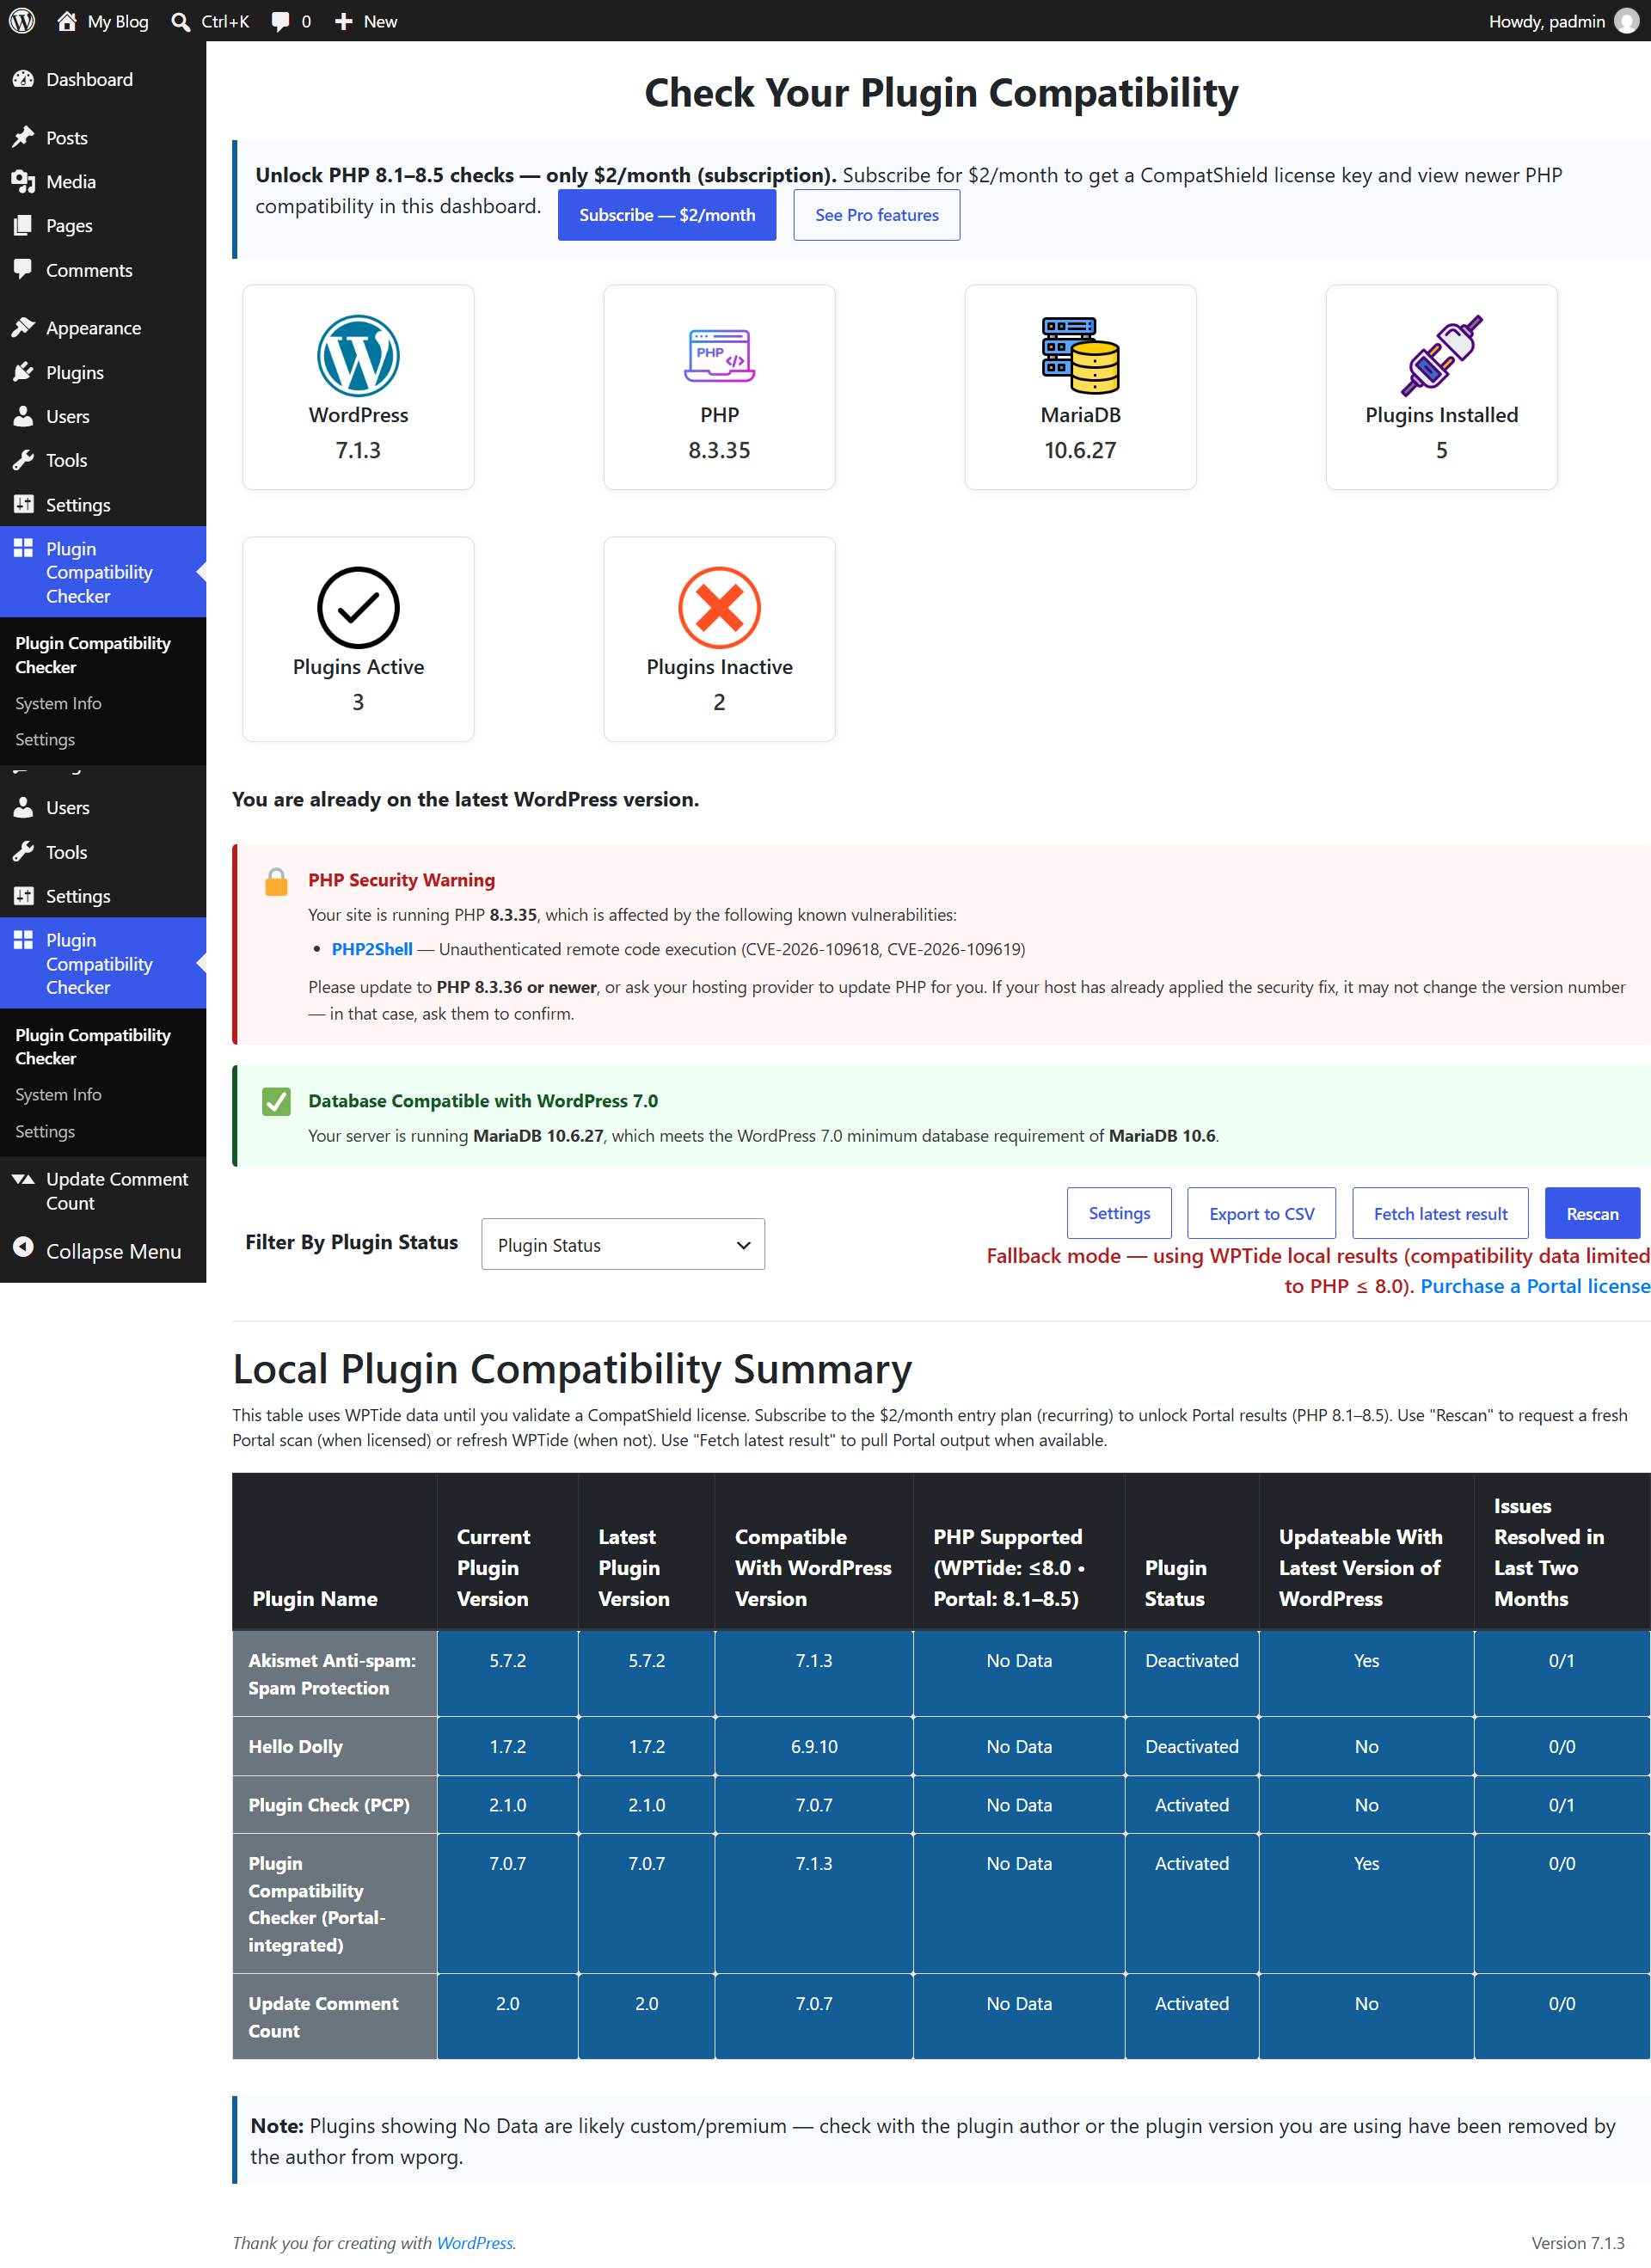Viewport: 1651px width, 2268px height.
Task: Click See Pro features button
Action: 877,215
